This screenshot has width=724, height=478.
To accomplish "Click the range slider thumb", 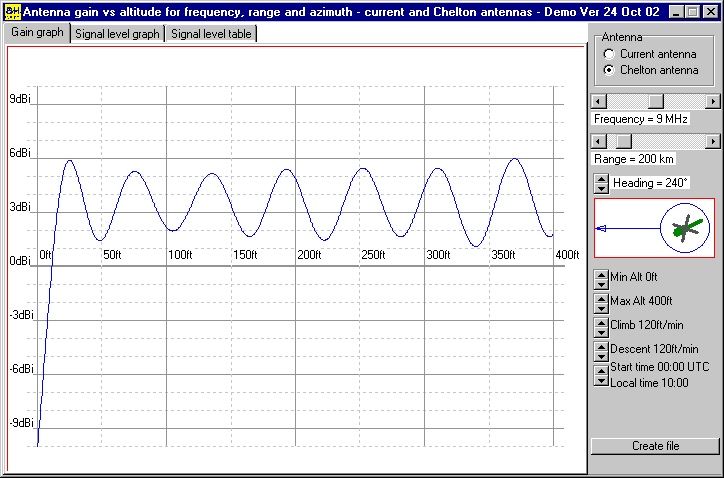I will click(x=624, y=141).
